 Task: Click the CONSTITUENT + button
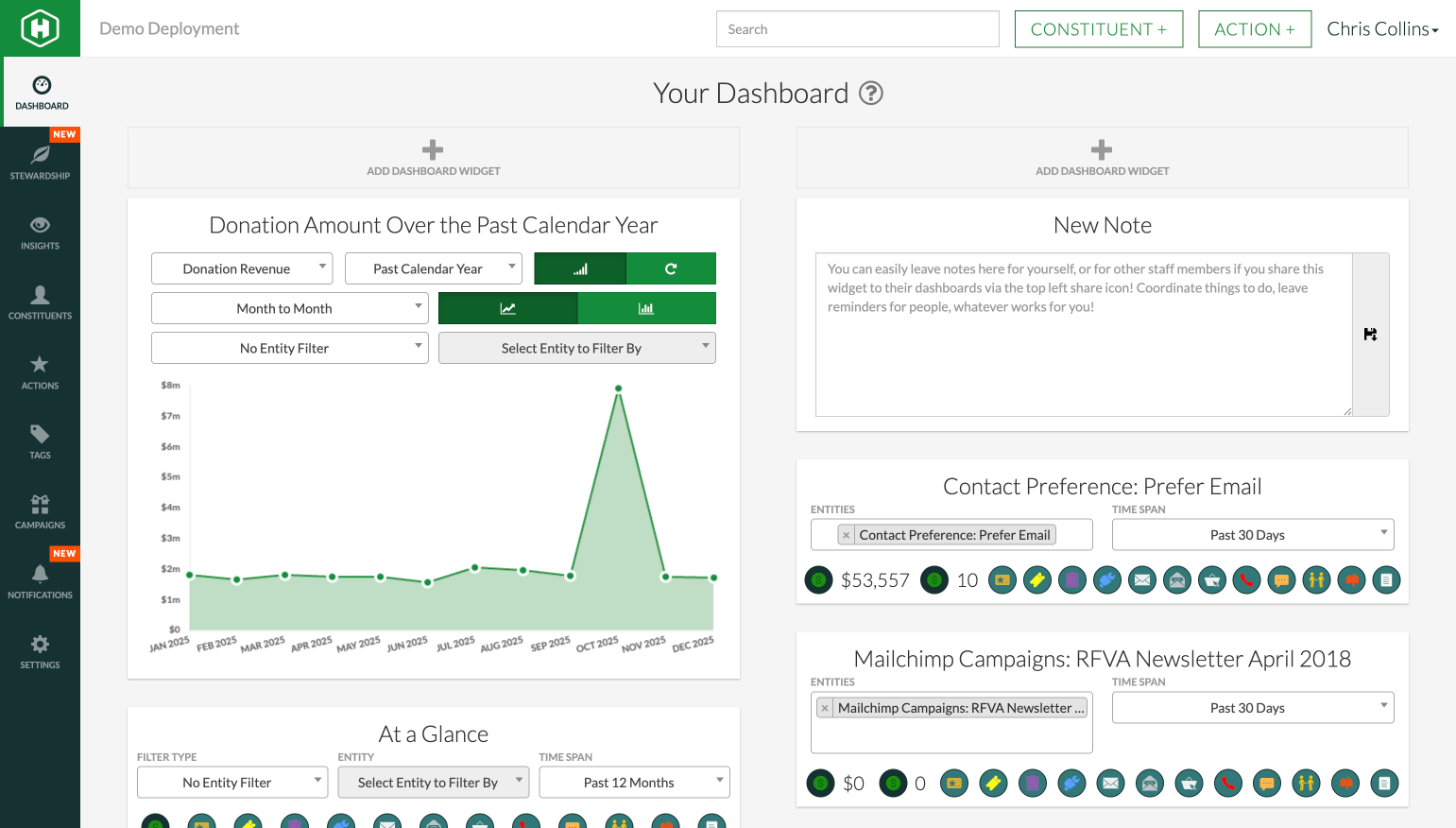(x=1098, y=29)
